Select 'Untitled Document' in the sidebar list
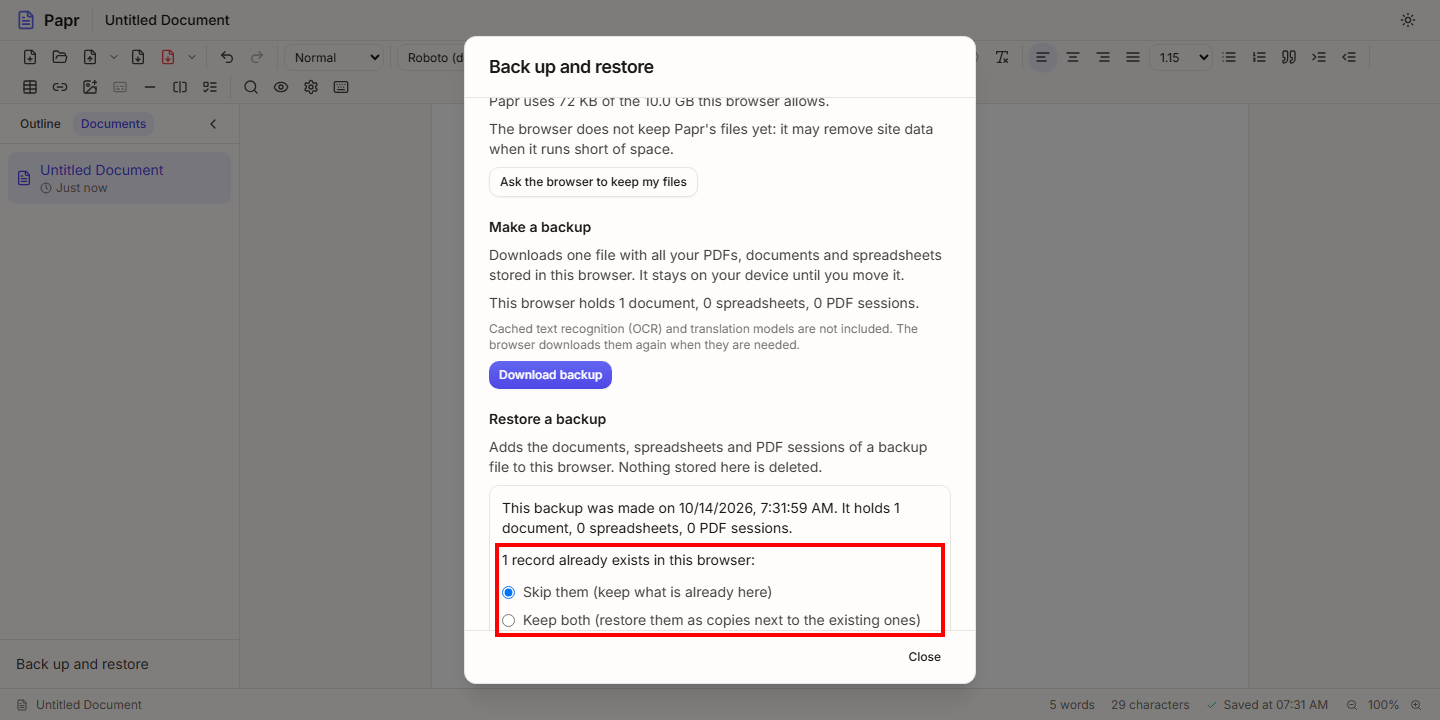The height and width of the screenshot is (720, 1440). click(119, 178)
